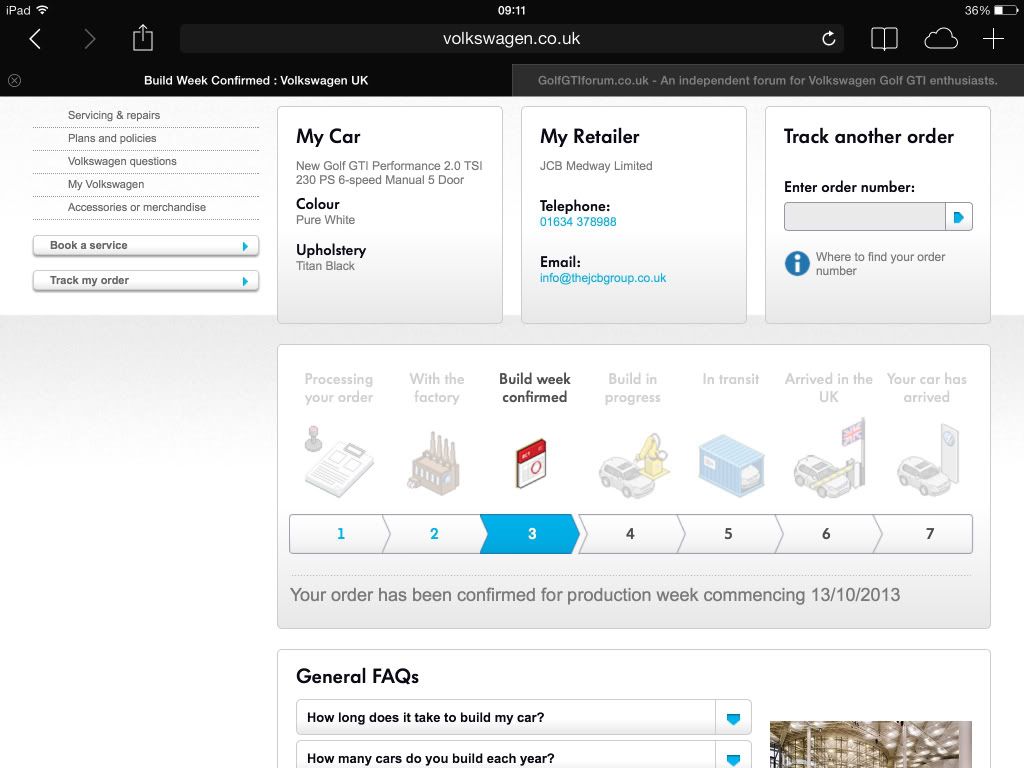Open My Volkswagen menu item
Viewport: 1024px width, 768px height.
click(x=106, y=184)
